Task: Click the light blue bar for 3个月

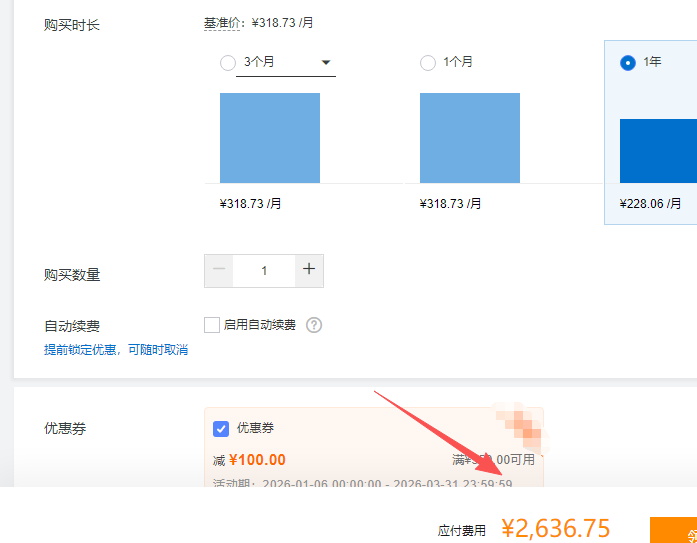Action: click(270, 138)
